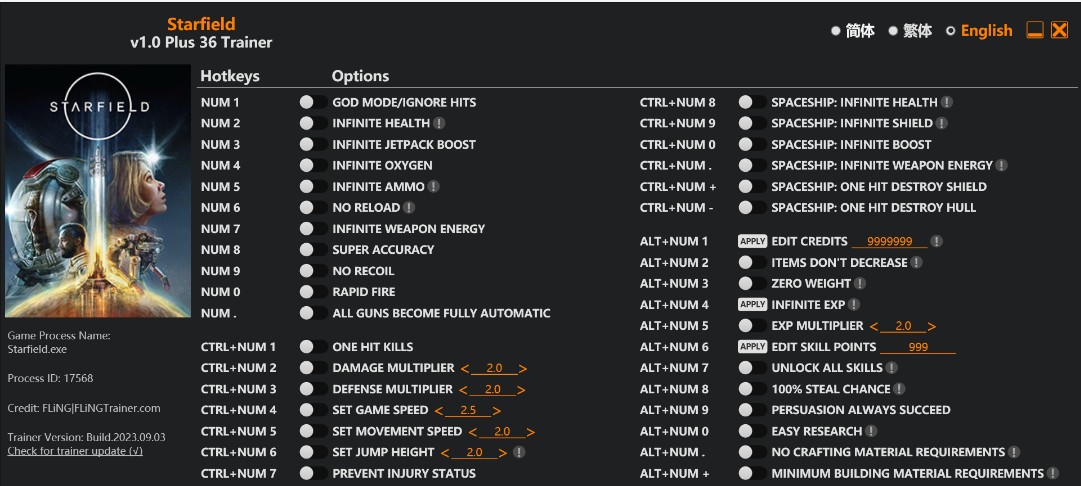1081x486 pixels.
Task: Enable Super Accuracy toggle
Action: tap(314, 250)
